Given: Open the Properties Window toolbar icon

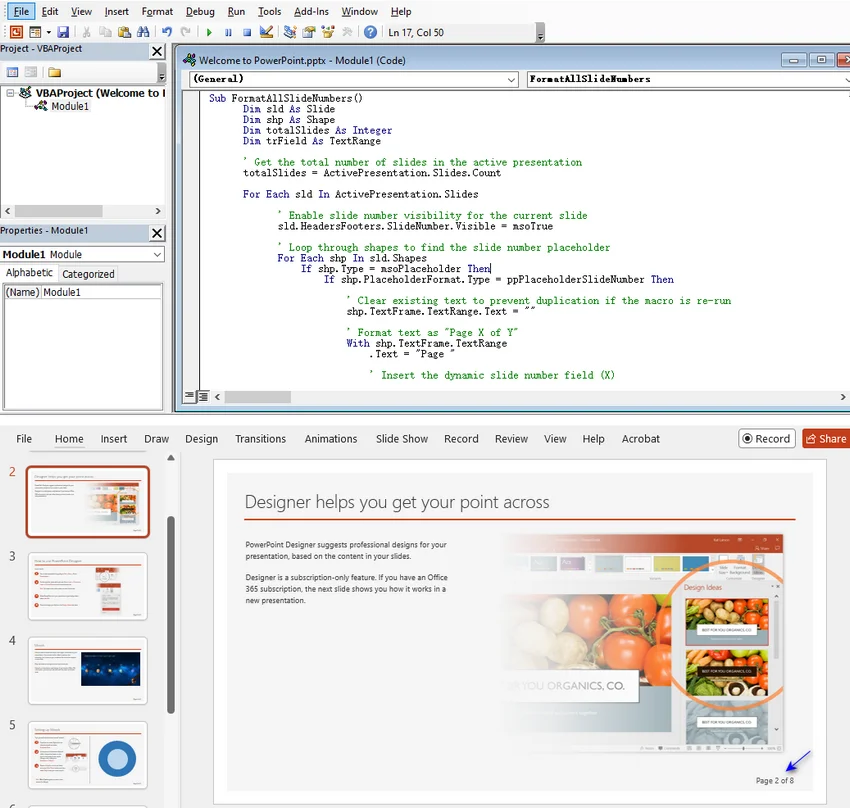Looking at the screenshot, I should pyautogui.click(x=309, y=32).
